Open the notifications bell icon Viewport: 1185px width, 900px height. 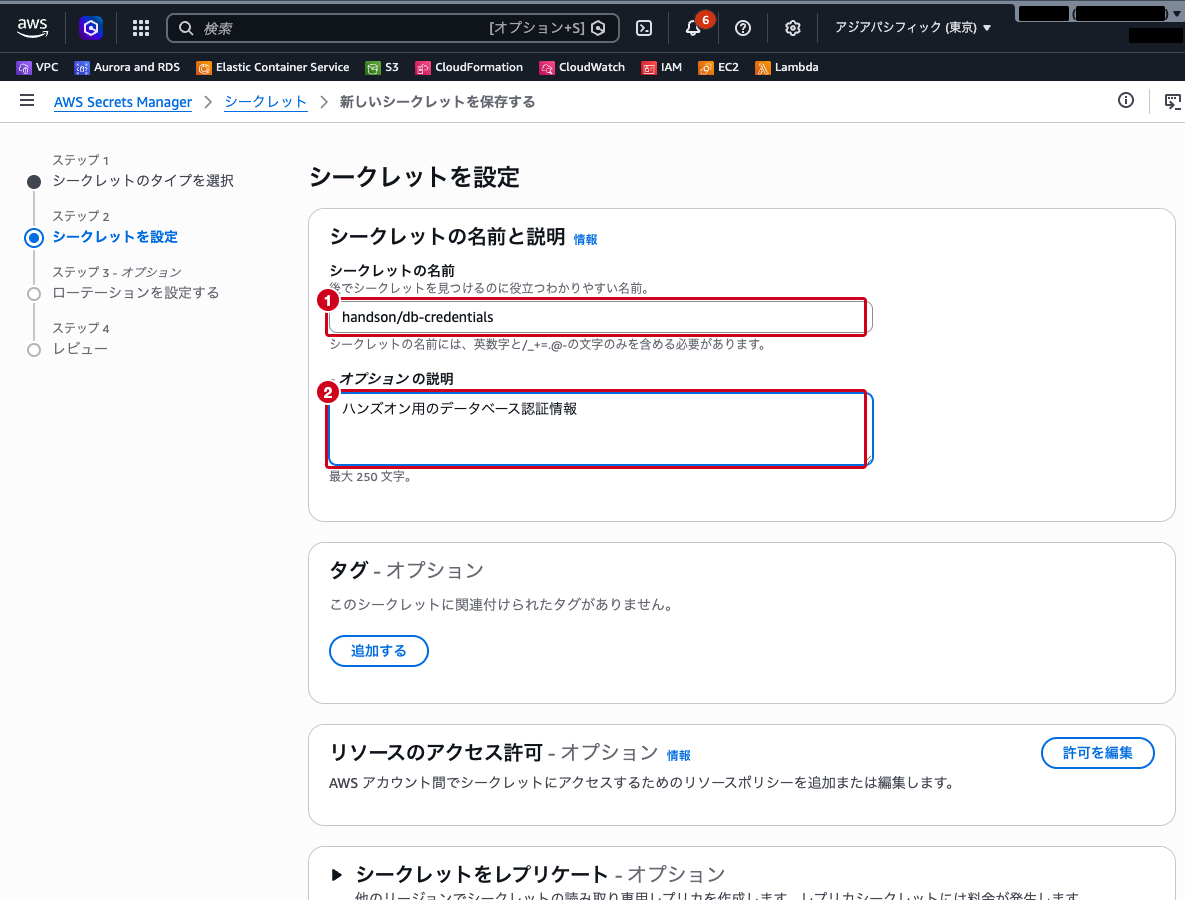tap(693, 28)
